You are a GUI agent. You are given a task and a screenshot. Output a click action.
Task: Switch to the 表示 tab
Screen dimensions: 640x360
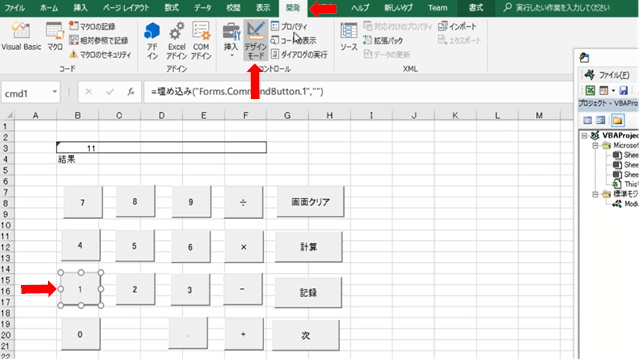click(263, 8)
